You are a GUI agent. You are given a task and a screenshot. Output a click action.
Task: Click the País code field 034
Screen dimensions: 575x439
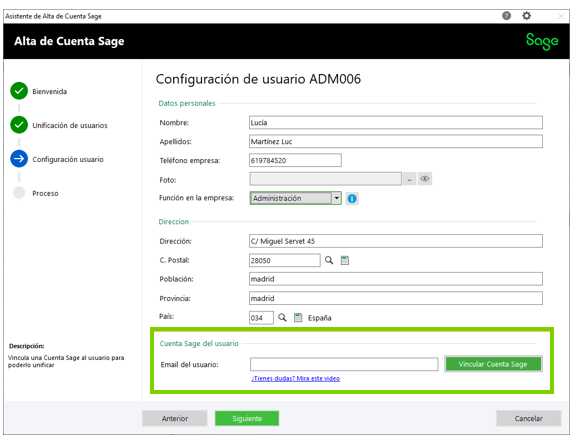tap(261, 318)
